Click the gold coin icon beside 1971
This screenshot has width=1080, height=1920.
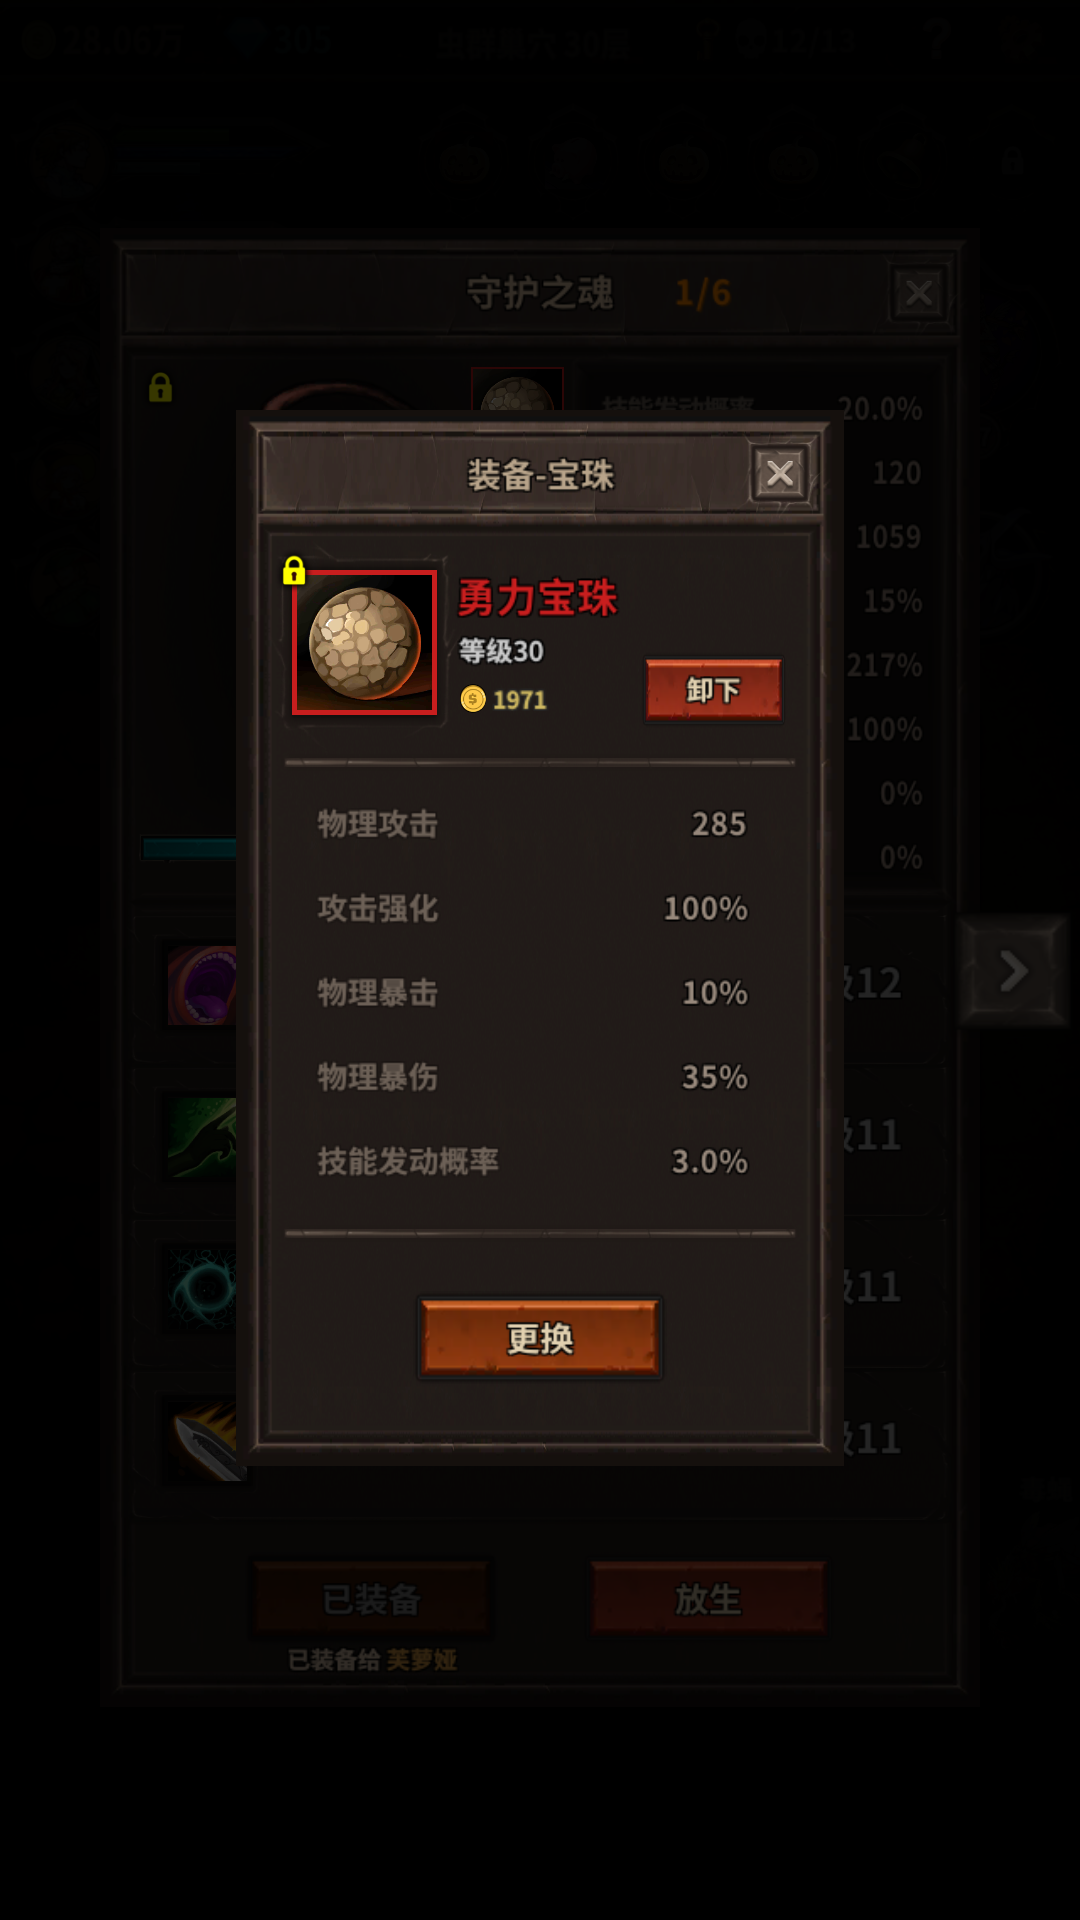pos(473,699)
